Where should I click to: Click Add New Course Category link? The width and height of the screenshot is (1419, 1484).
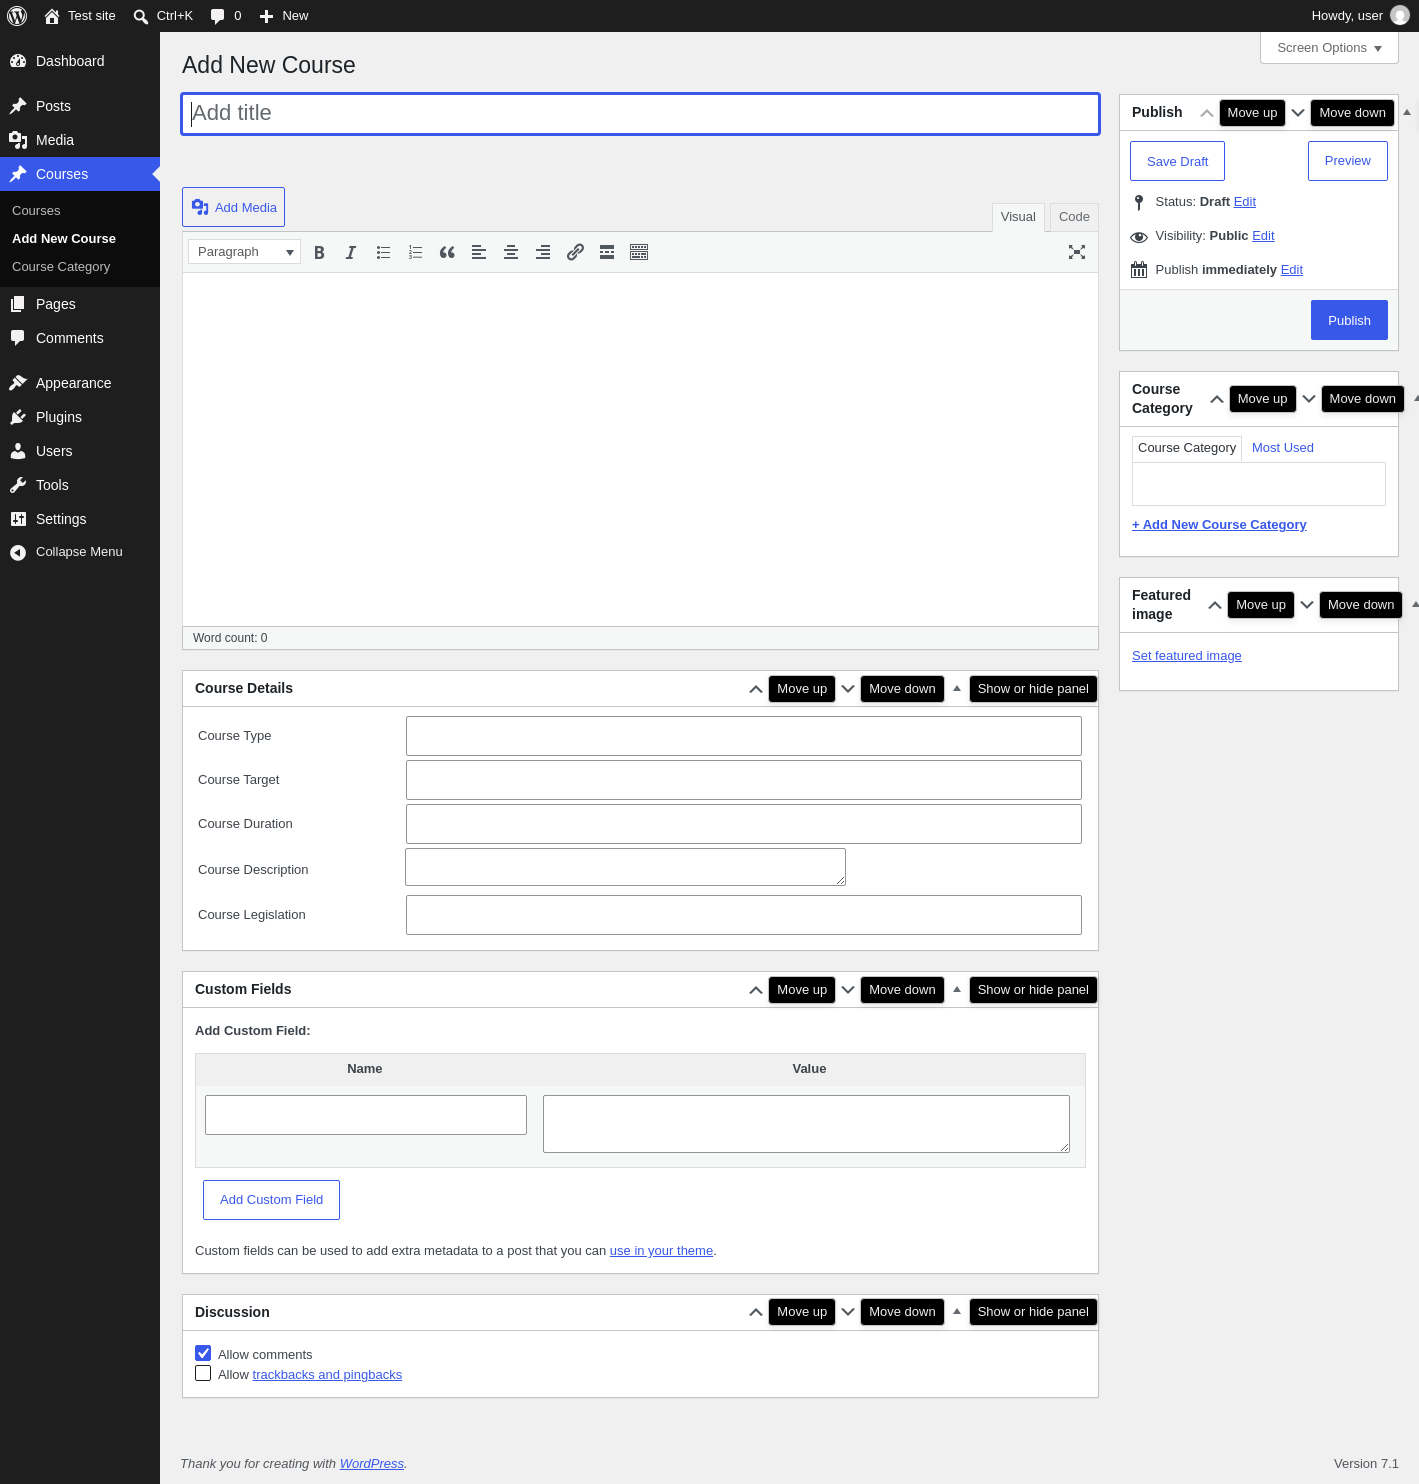click(x=1219, y=525)
